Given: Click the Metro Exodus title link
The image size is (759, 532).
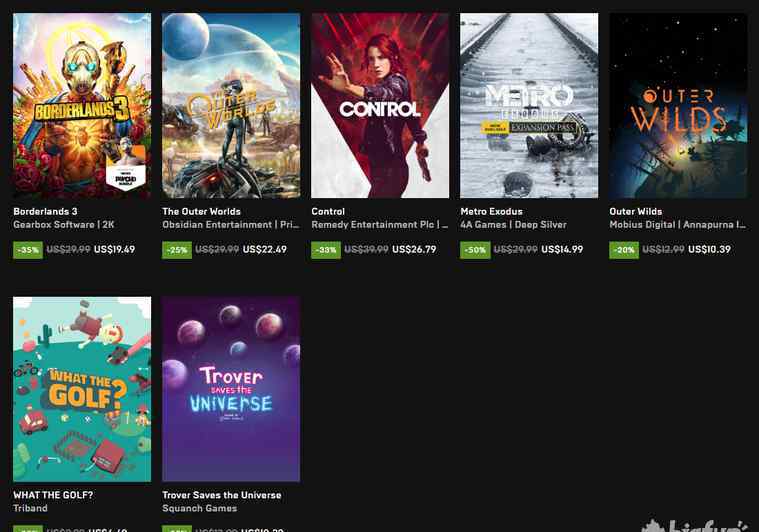Looking at the screenshot, I should (x=491, y=212).
